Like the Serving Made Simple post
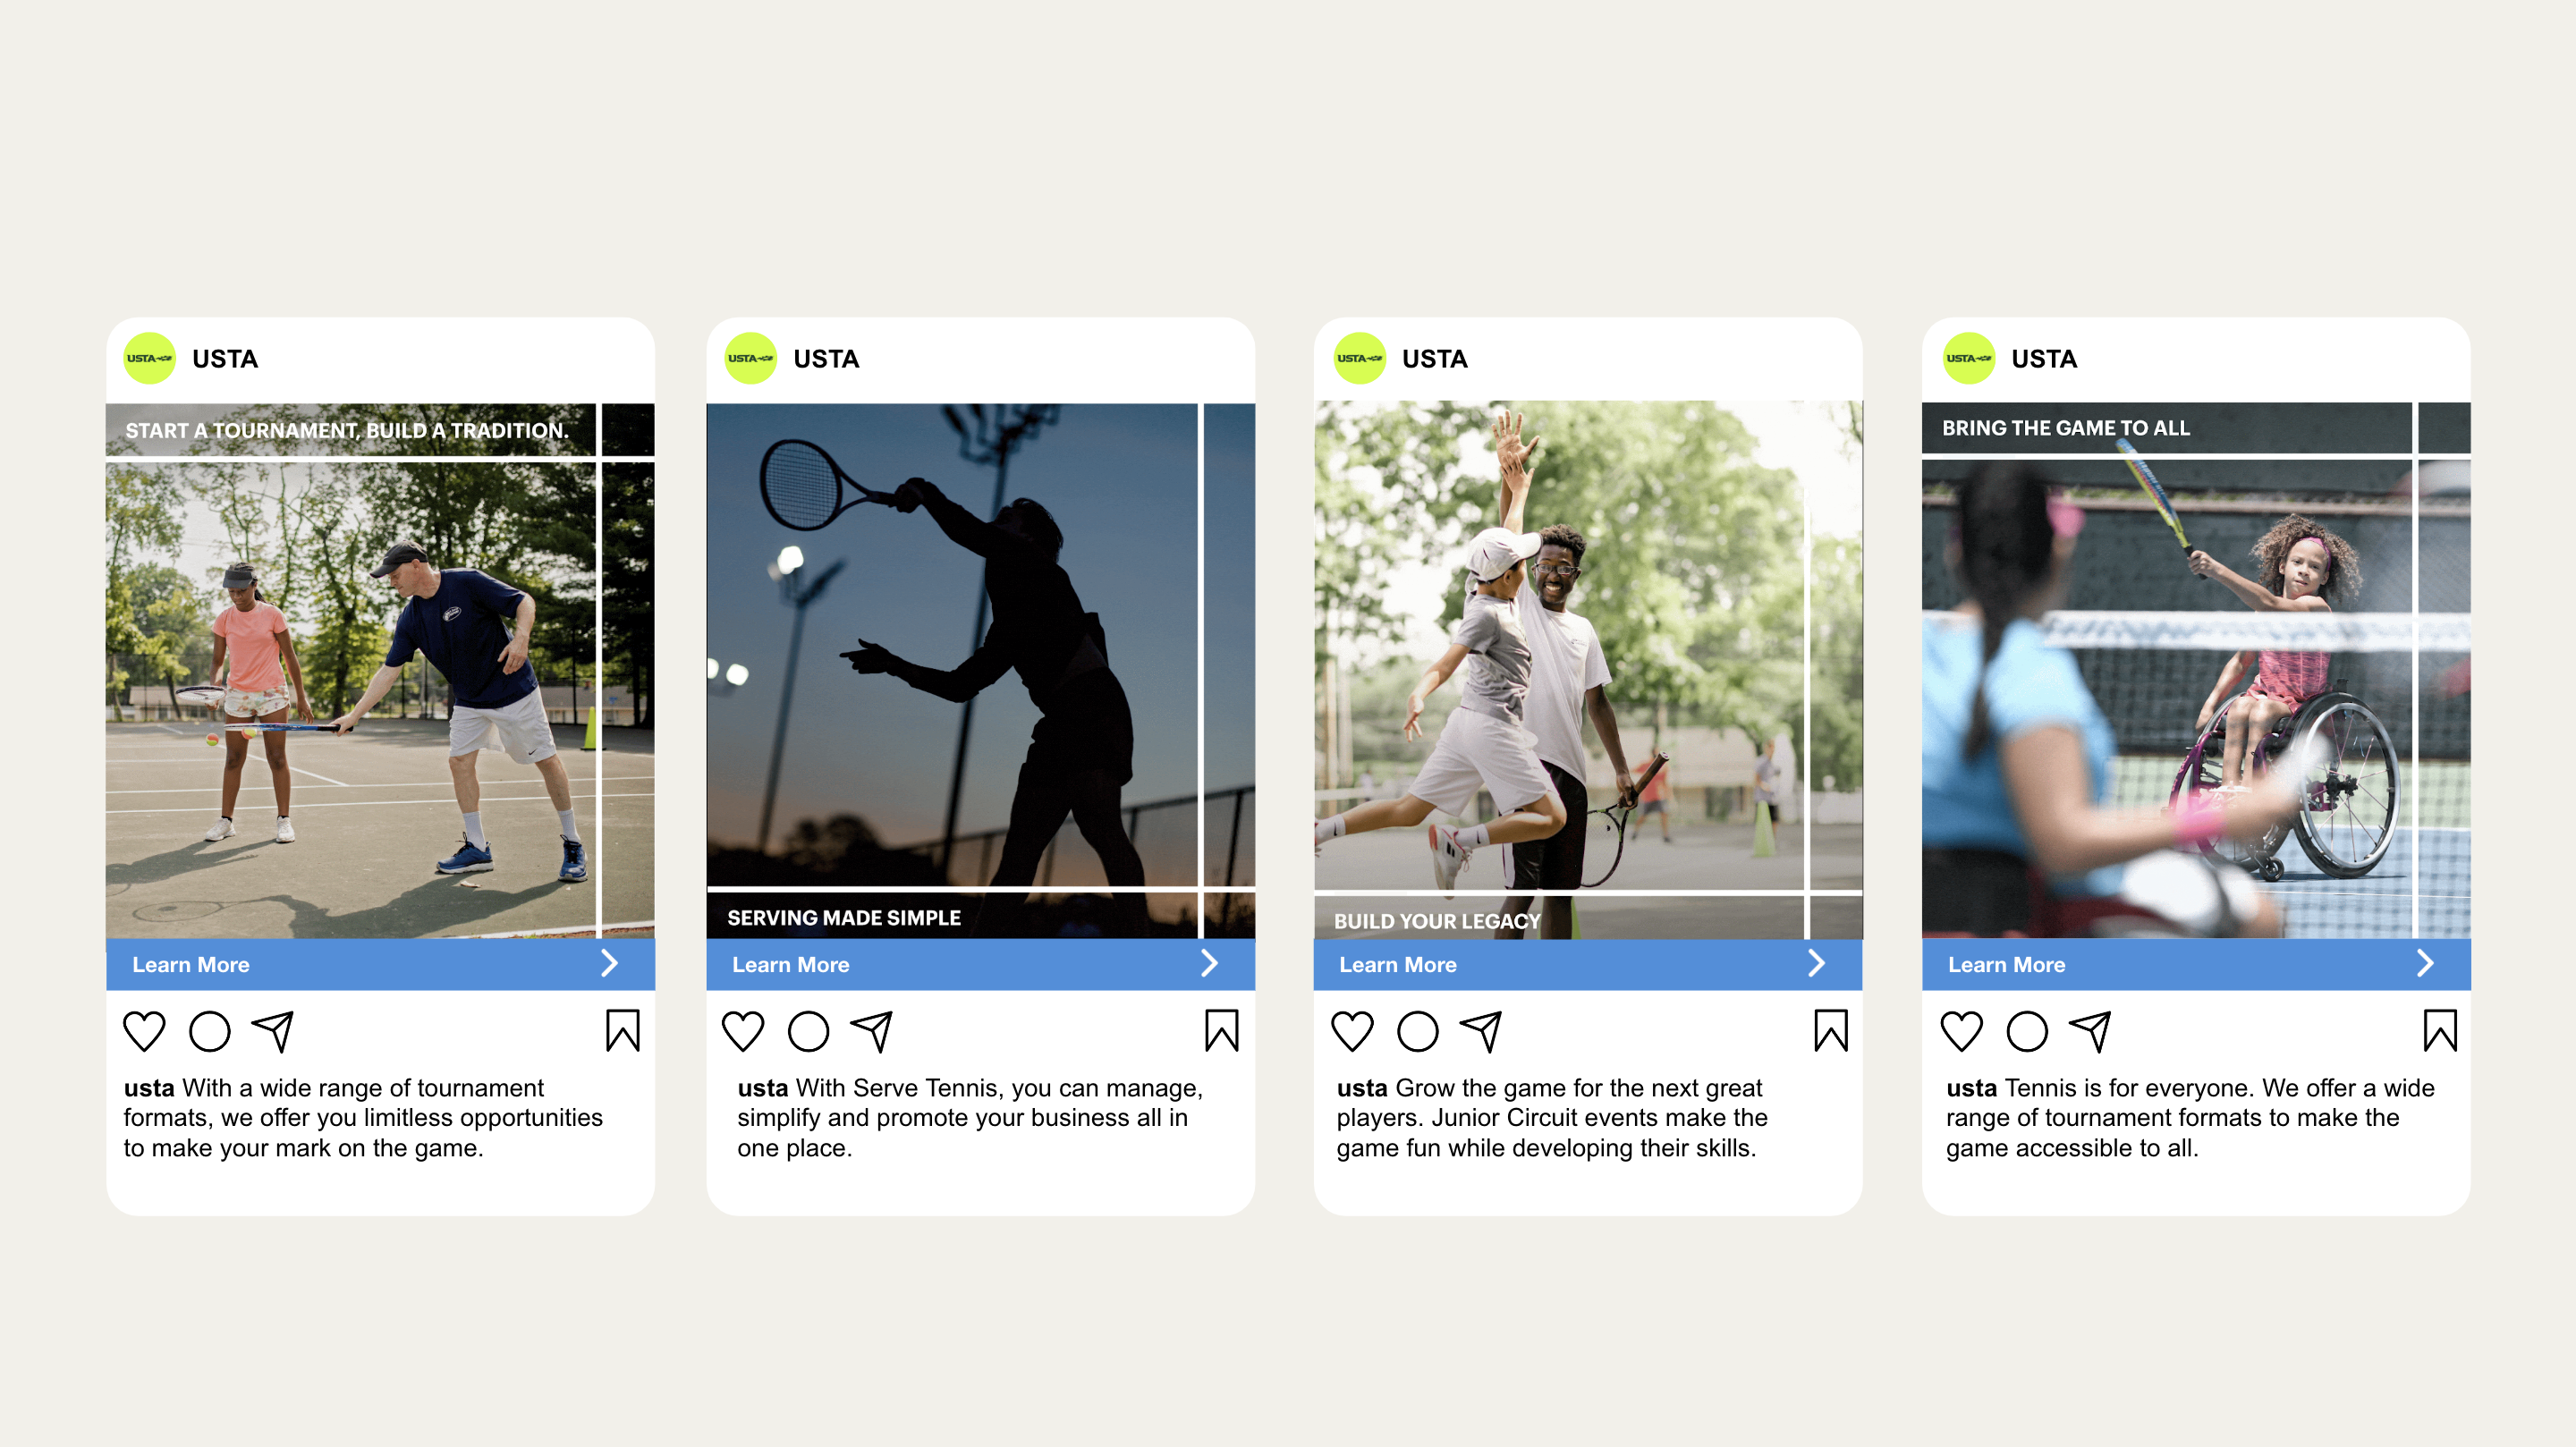 point(743,1031)
